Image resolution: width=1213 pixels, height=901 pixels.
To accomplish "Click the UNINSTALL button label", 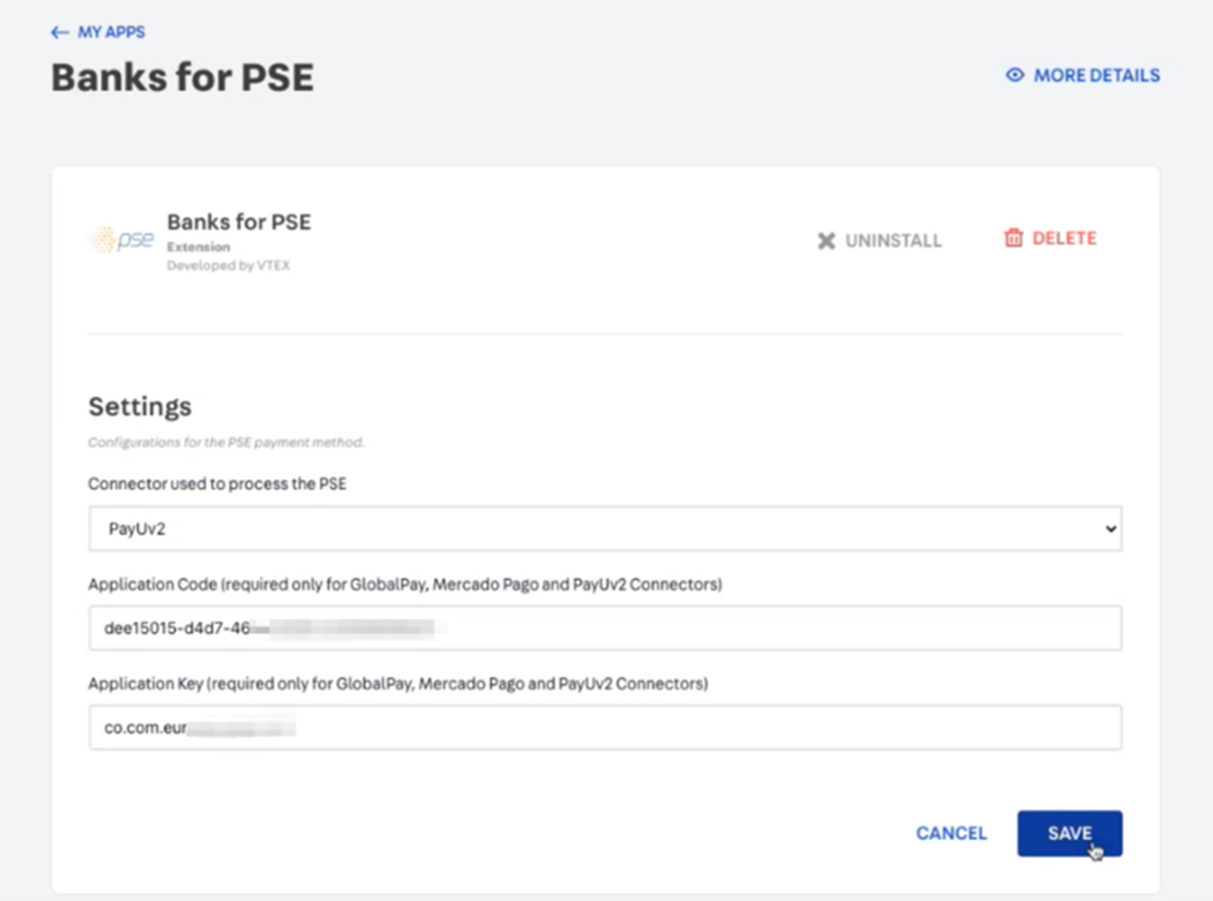I will (x=893, y=241).
